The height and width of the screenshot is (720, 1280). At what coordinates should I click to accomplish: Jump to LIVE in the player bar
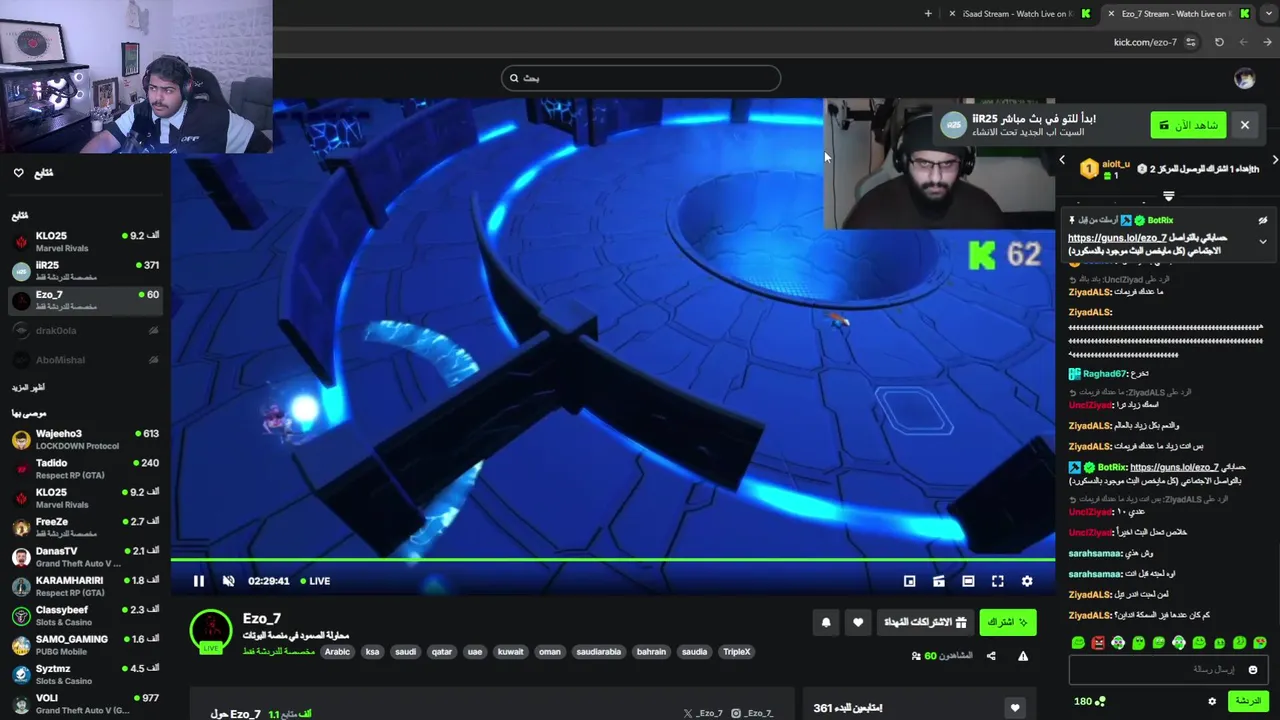[314, 581]
